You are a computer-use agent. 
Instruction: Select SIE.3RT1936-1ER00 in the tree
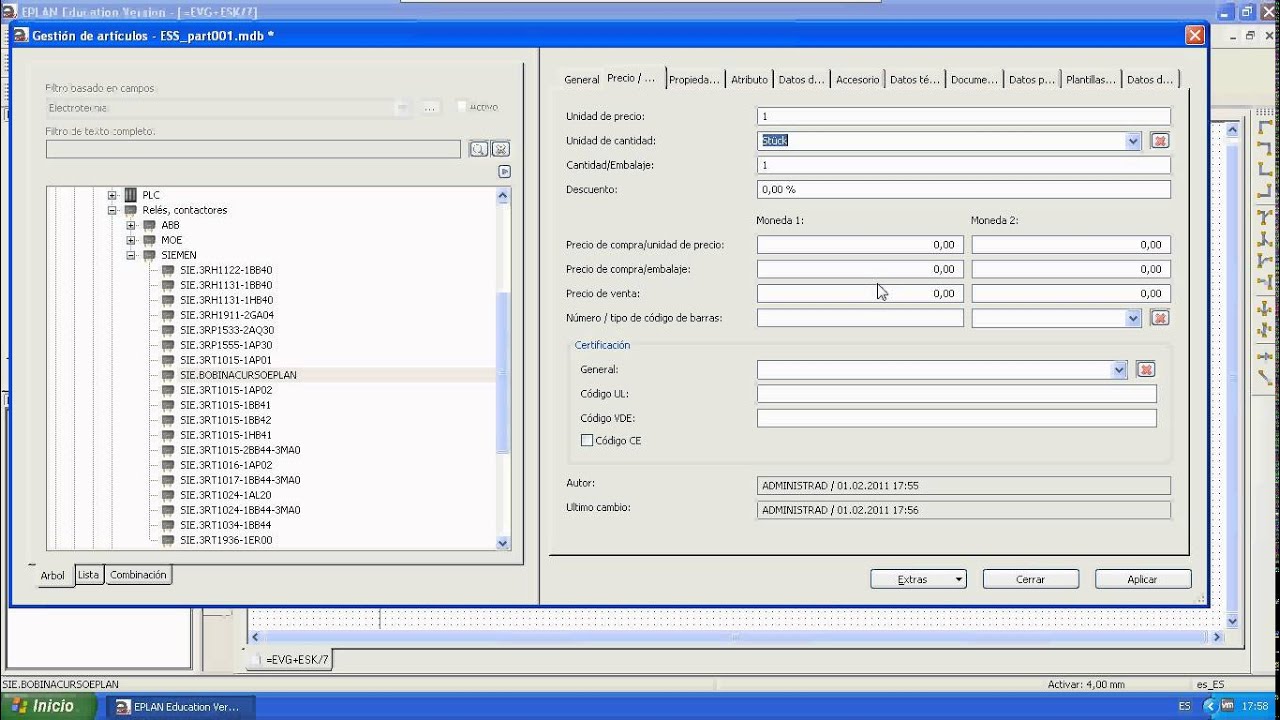pyautogui.click(x=226, y=540)
